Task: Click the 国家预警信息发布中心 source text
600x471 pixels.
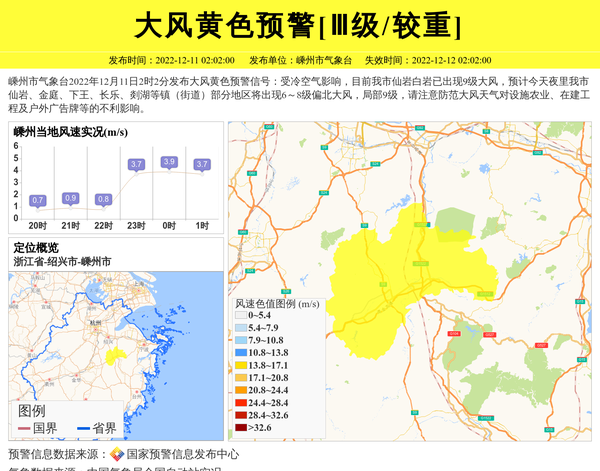Action: click(x=183, y=454)
